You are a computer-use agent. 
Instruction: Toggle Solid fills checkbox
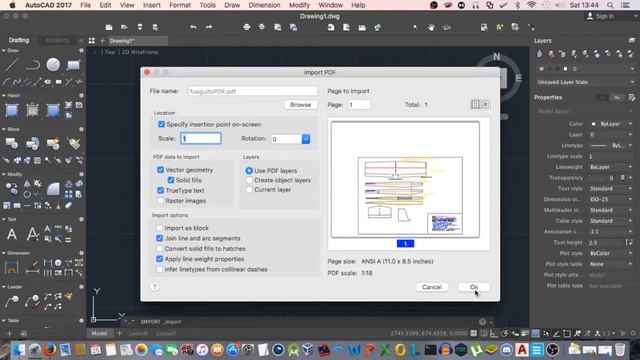click(171, 180)
